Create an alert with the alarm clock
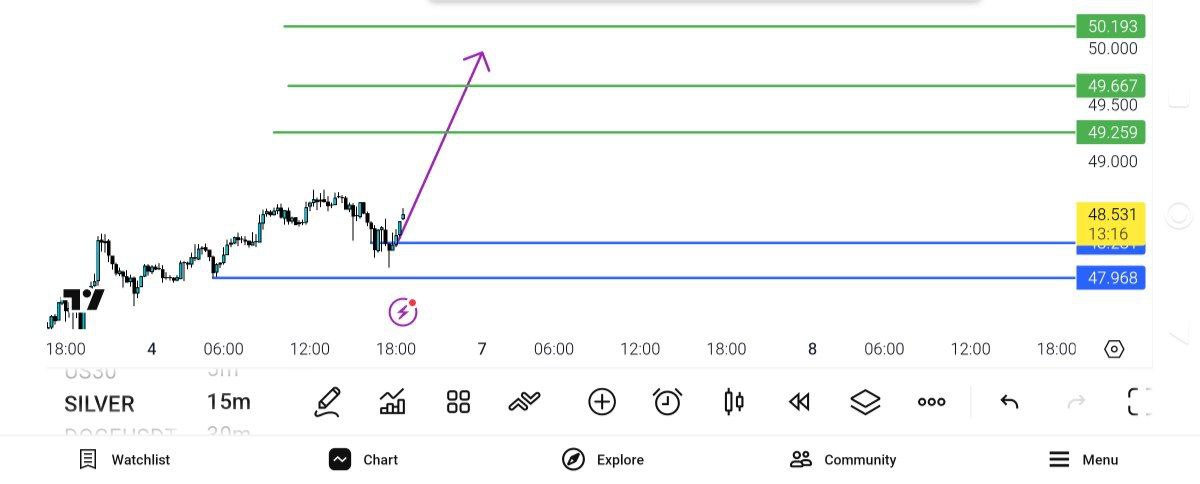The height and width of the screenshot is (484, 1200). (x=667, y=402)
